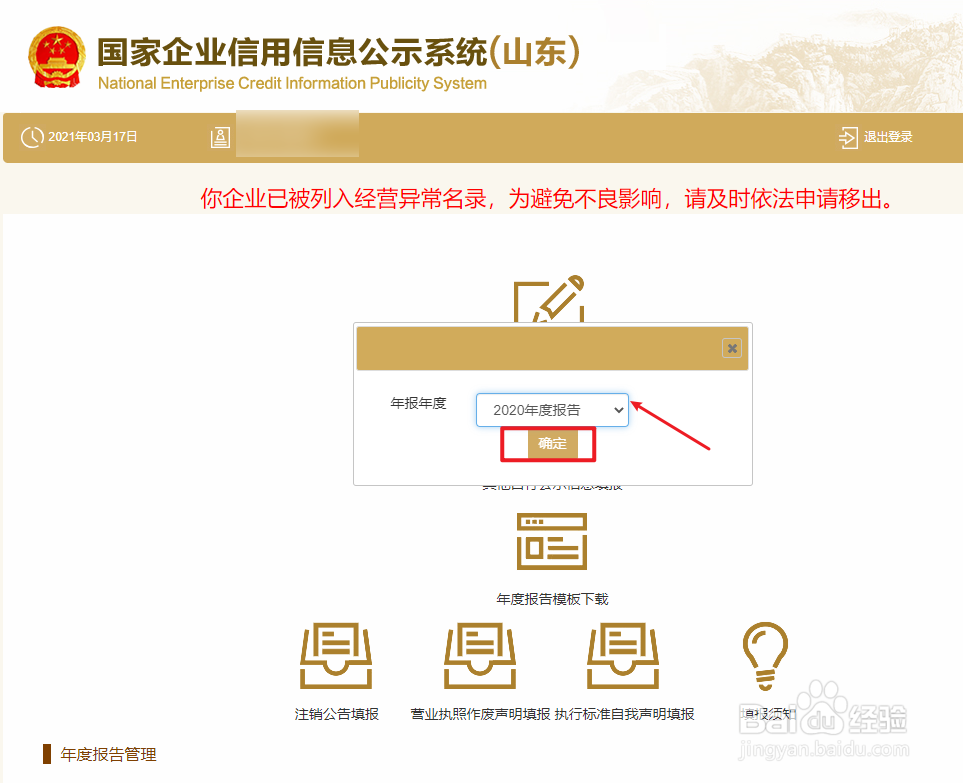Click the 年度报告模板下载 document icon
Screen dimensions: 963x783
pos(551,542)
